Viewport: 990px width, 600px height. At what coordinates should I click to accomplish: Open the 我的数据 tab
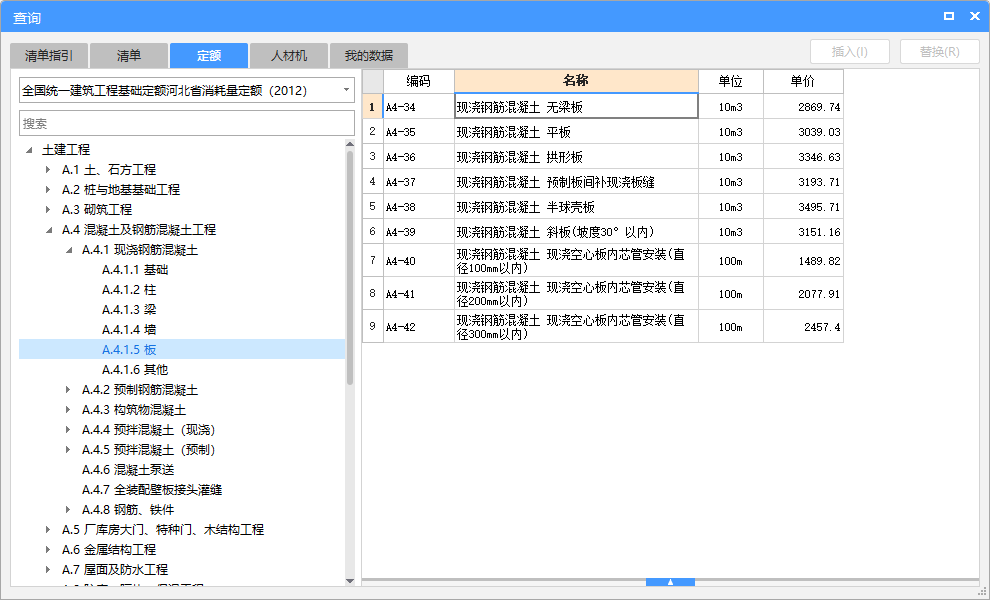(369, 56)
